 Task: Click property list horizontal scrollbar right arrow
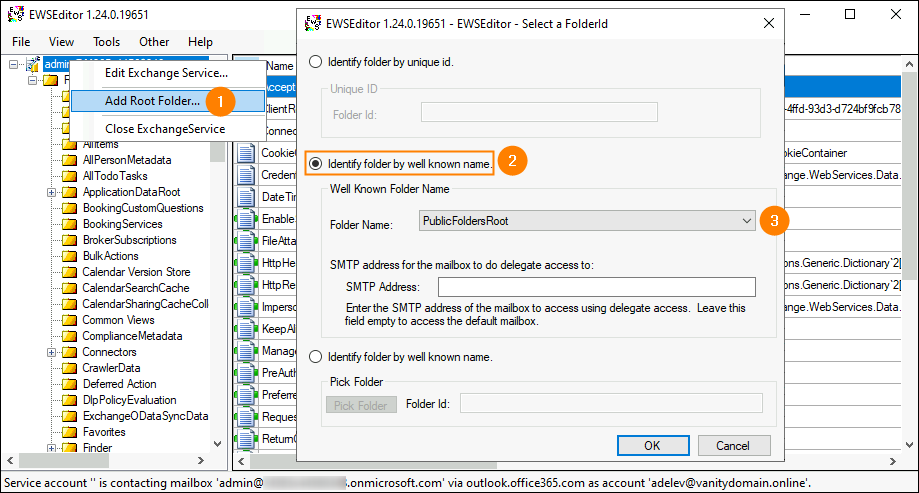[893, 461]
